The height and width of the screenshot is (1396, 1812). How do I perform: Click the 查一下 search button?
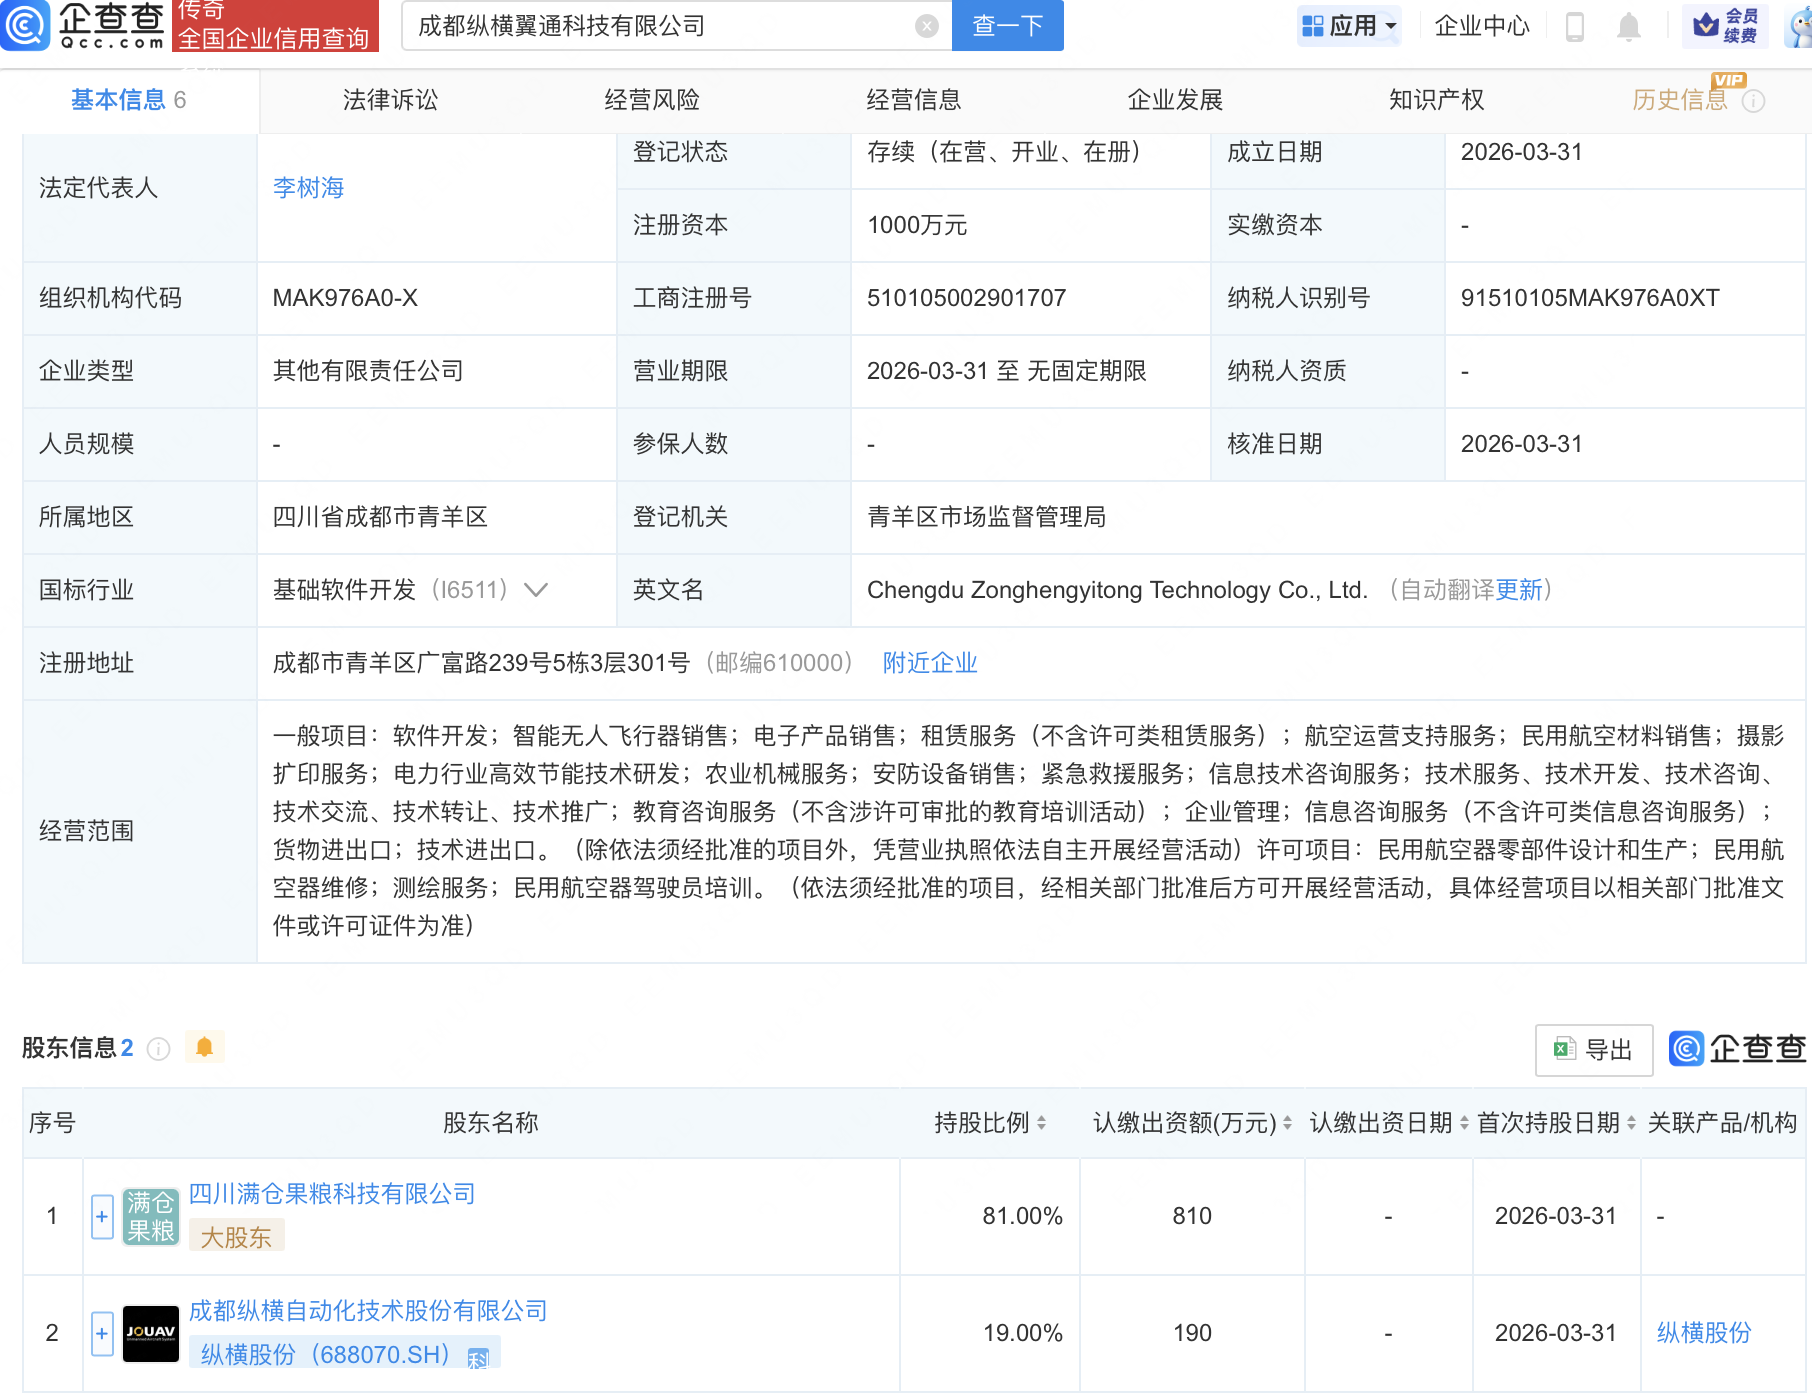point(1006,26)
